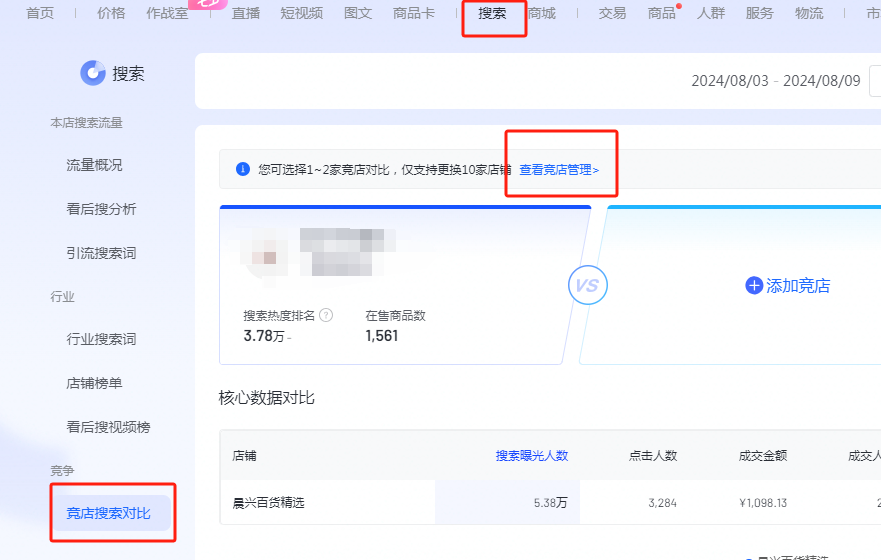
Task: Click the 竞争 sidebar group label
Action: 62,471
